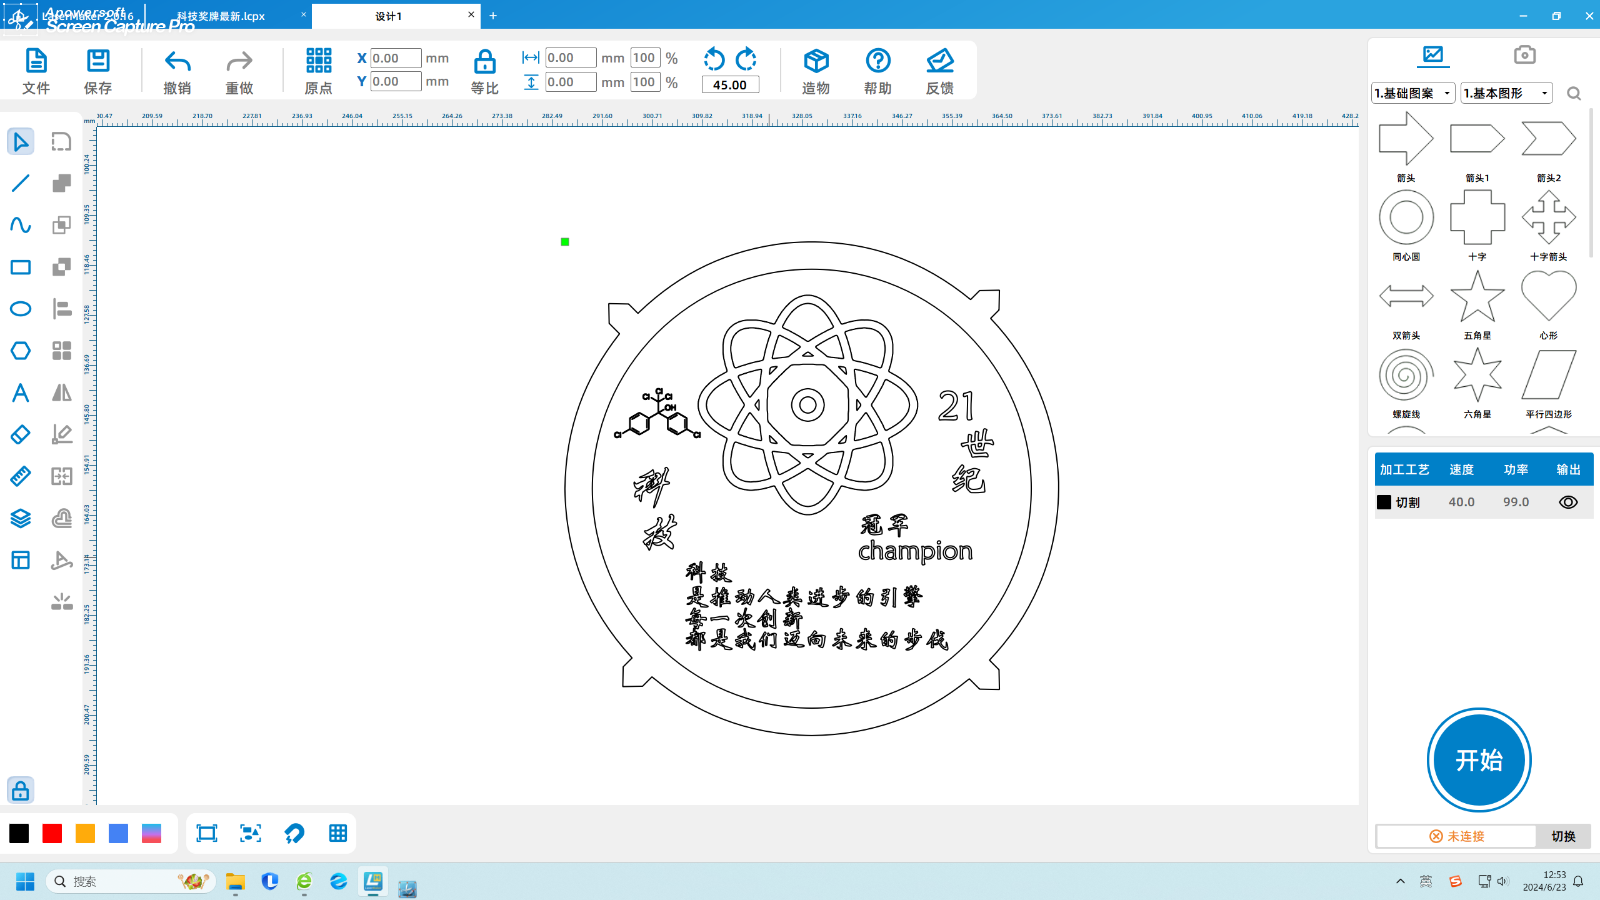The height and width of the screenshot is (900, 1600).
Task: Click the 切换 switch button
Action: pos(1563,836)
